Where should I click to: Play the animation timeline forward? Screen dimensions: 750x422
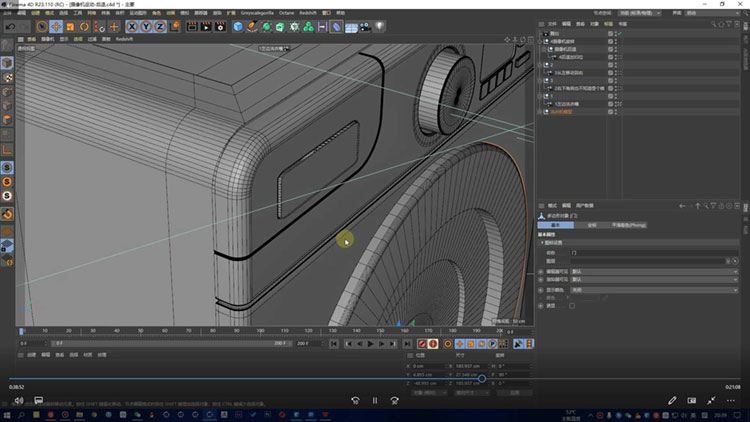[370, 343]
